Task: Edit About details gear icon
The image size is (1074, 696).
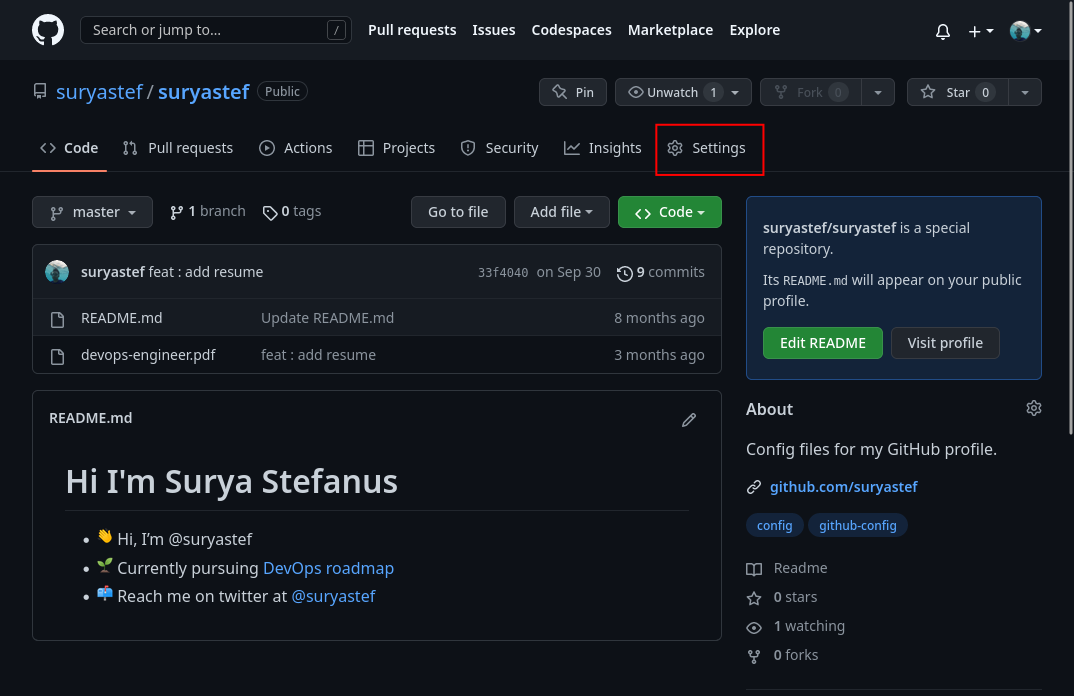Action: coord(1034,408)
